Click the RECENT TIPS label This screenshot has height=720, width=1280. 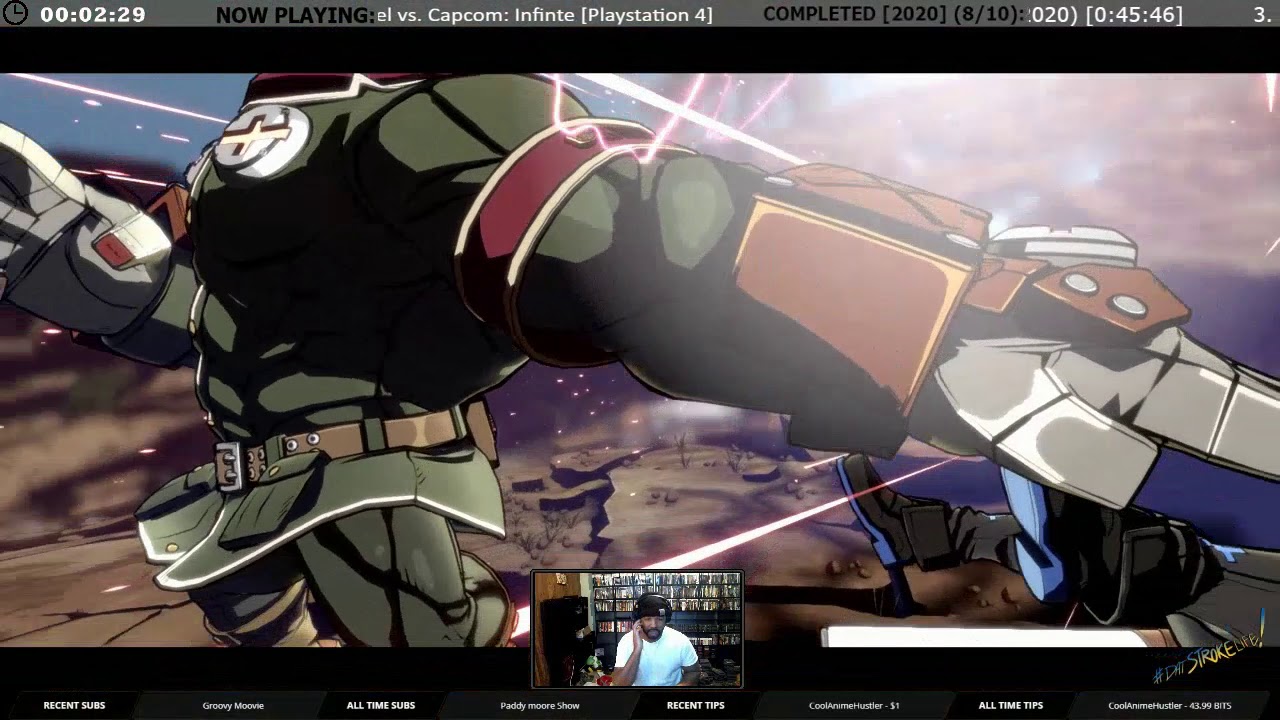[696, 705]
